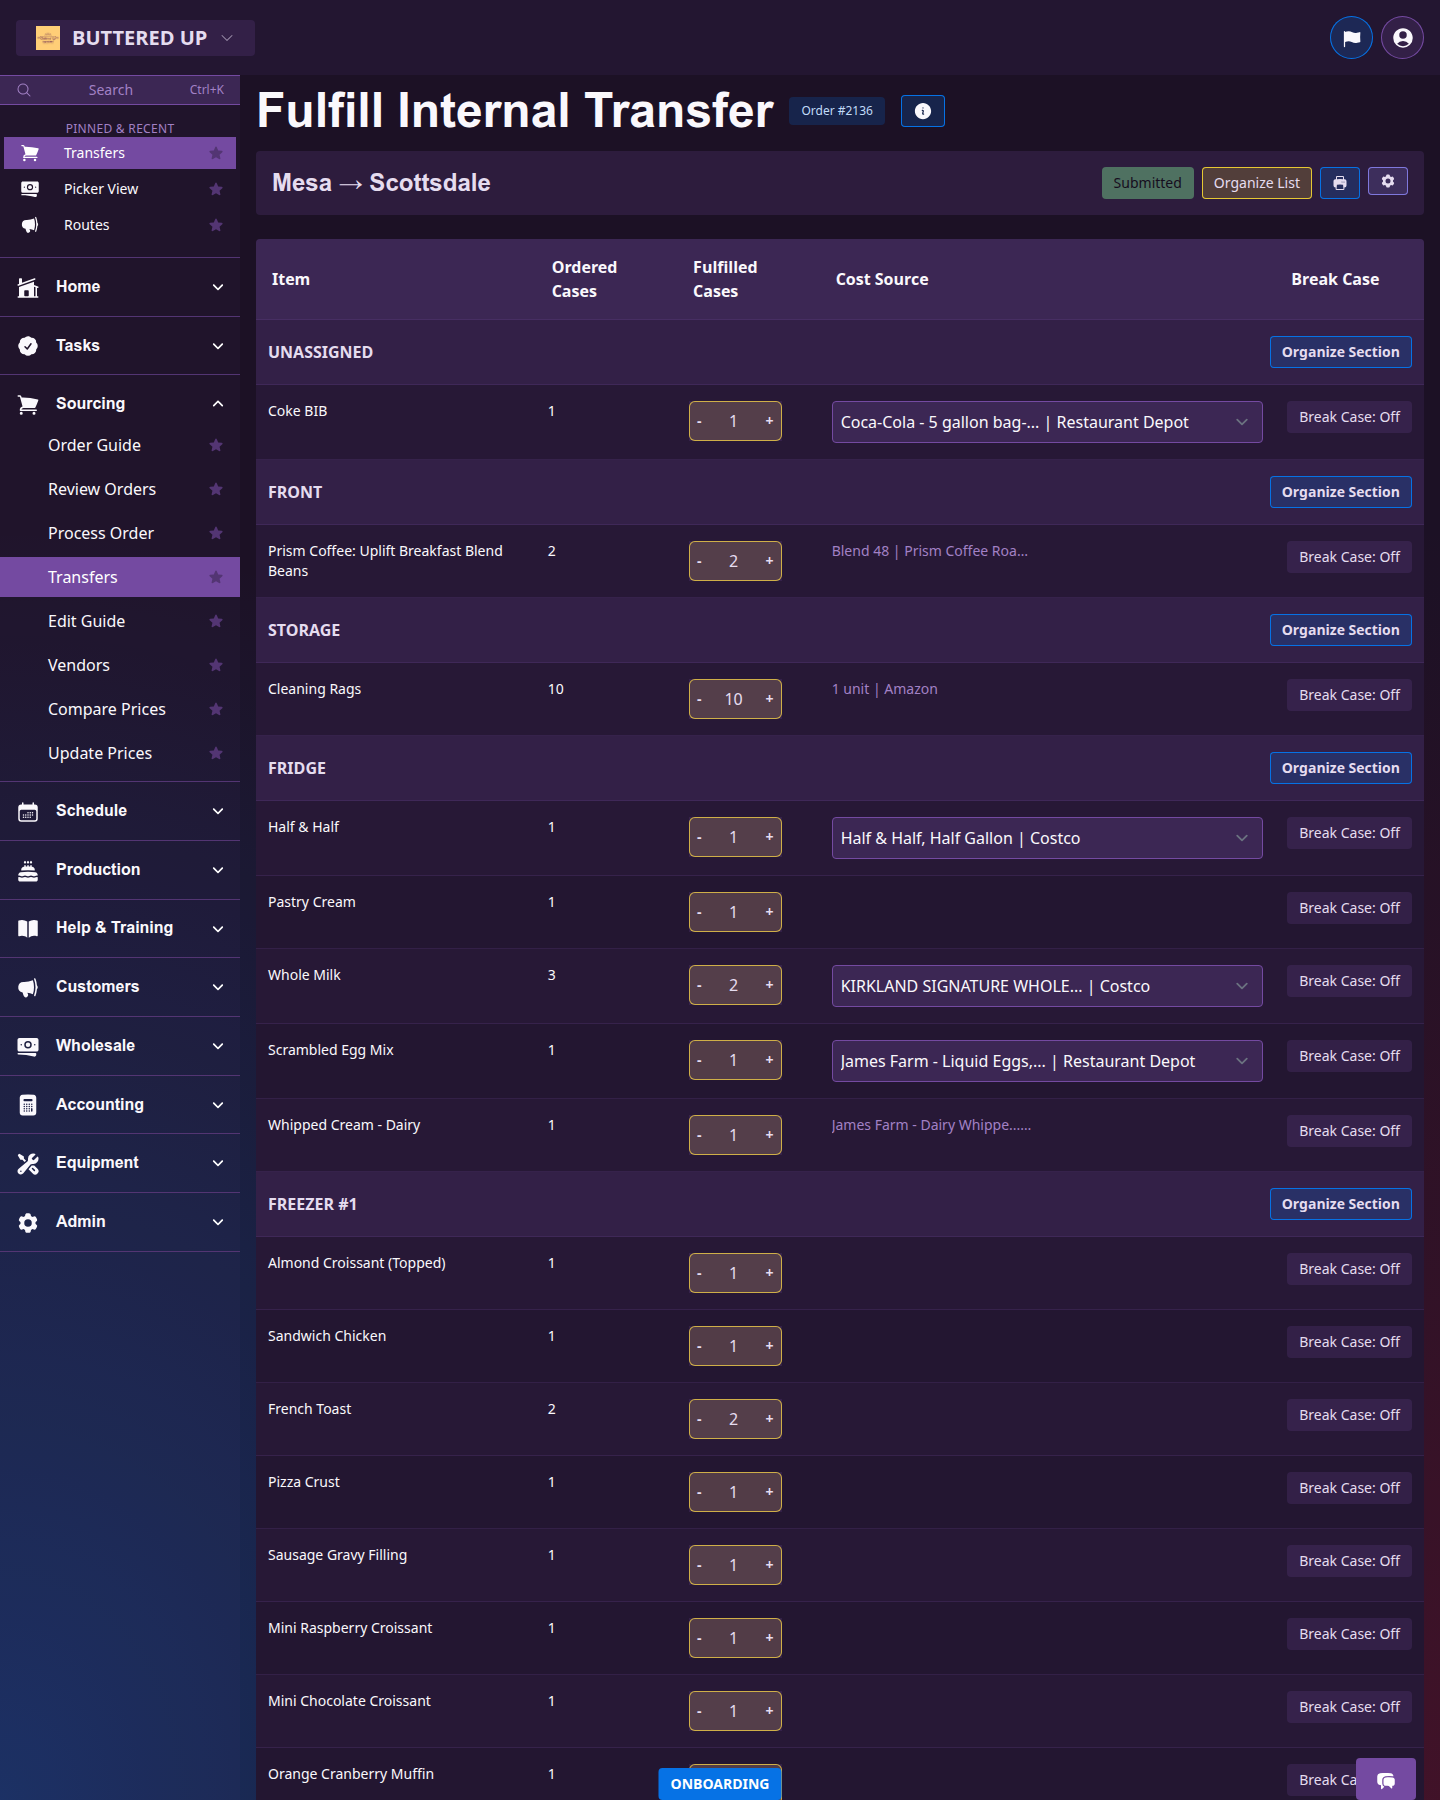Open the Half & Half cost source dropdown
The width and height of the screenshot is (1440, 1800).
(1047, 838)
